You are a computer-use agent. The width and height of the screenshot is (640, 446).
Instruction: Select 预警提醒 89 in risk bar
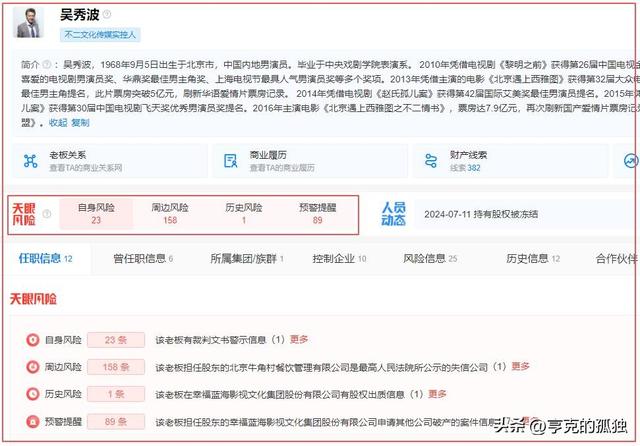318,214
